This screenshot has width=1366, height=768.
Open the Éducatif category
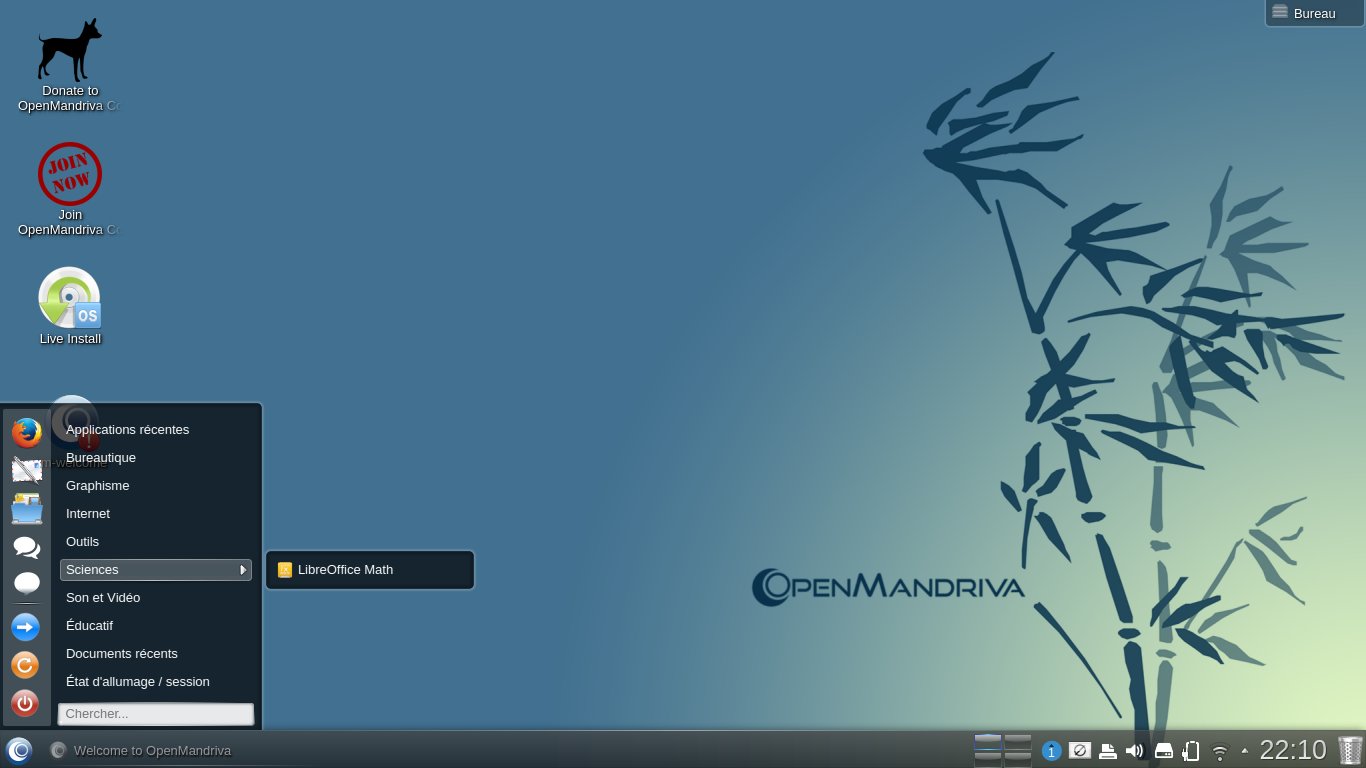click(155, 625)
